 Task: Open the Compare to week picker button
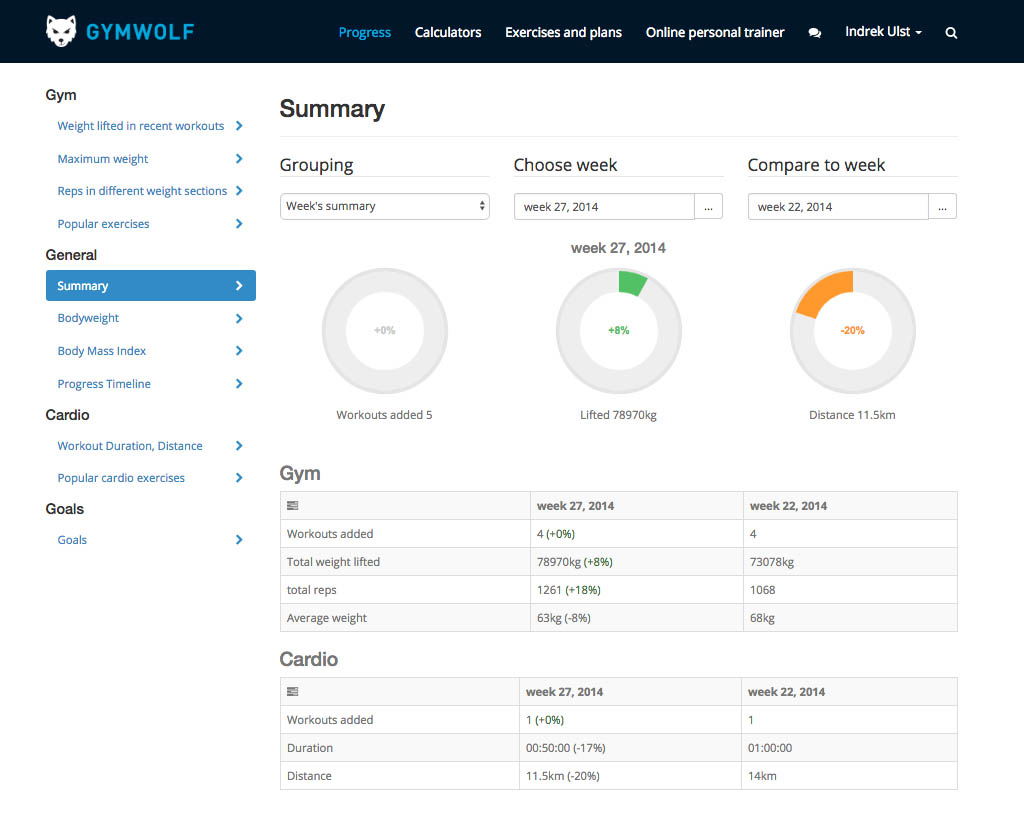[942, 207]
